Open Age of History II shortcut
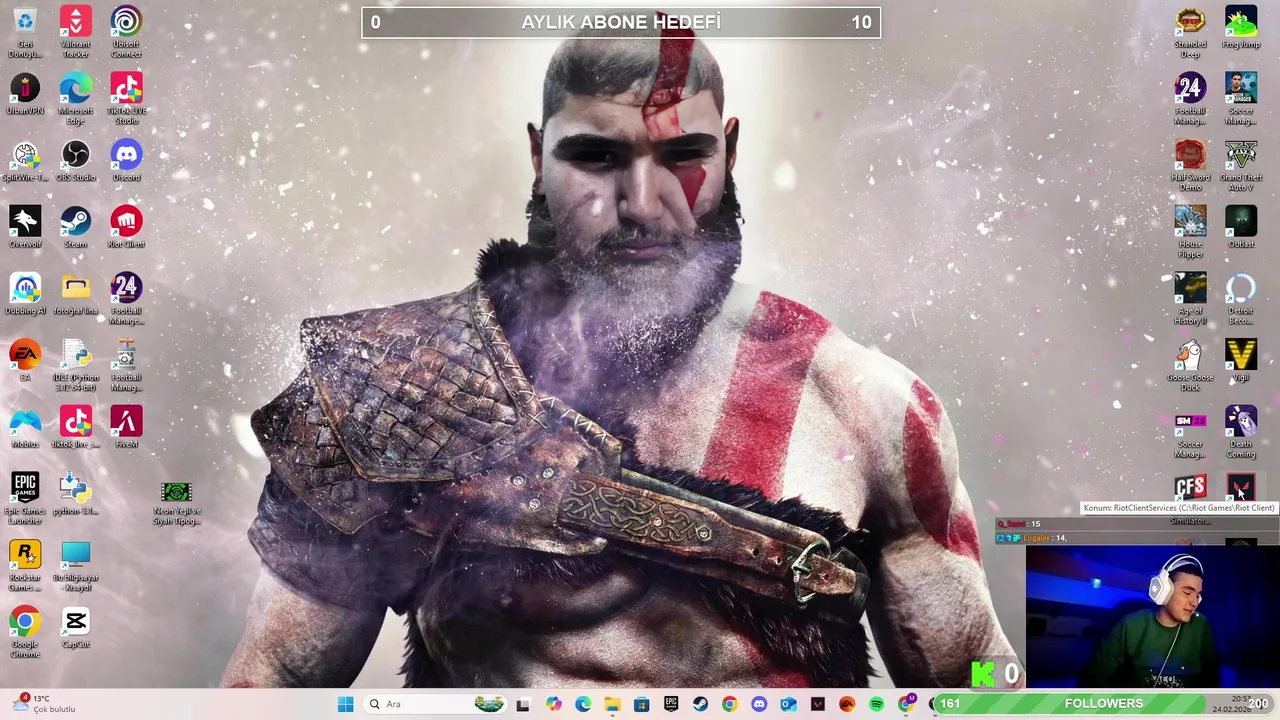Image resolution: width=1280 pixels, height=720 pixels. point(1190,299)
